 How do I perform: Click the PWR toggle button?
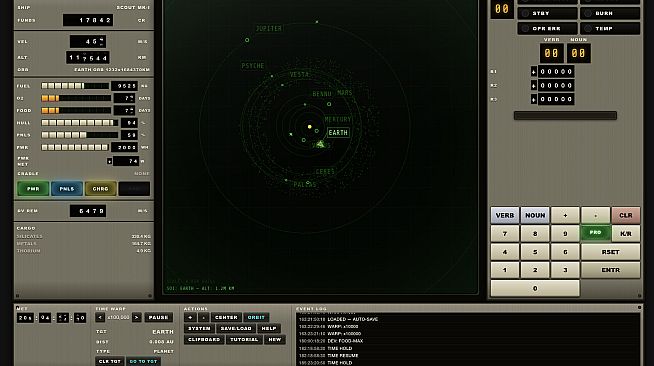coord(33,189)
